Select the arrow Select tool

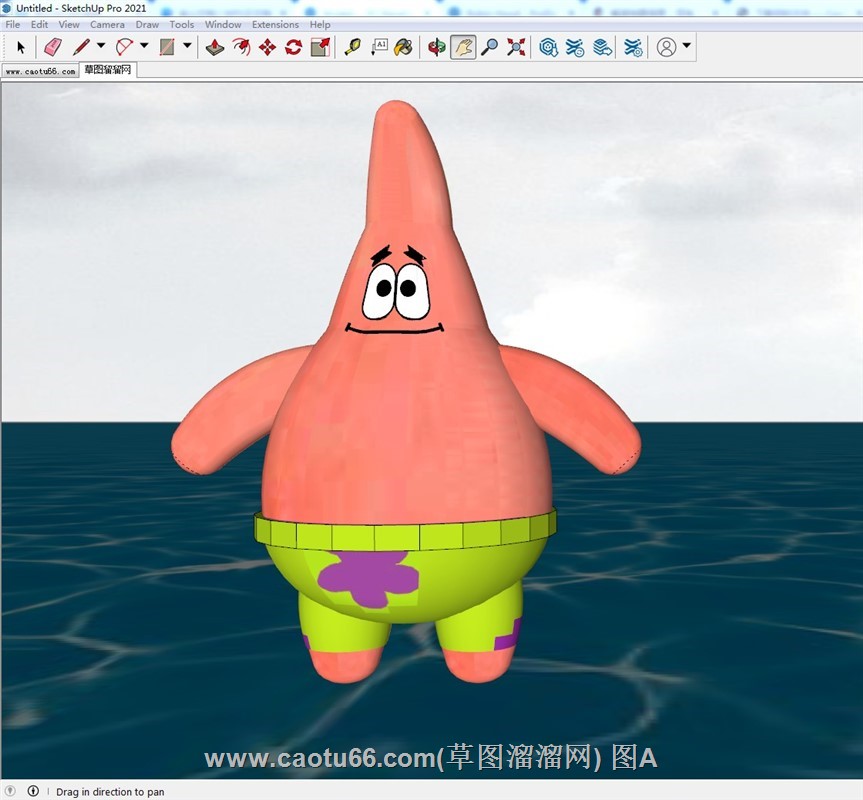tap(21, 47)
